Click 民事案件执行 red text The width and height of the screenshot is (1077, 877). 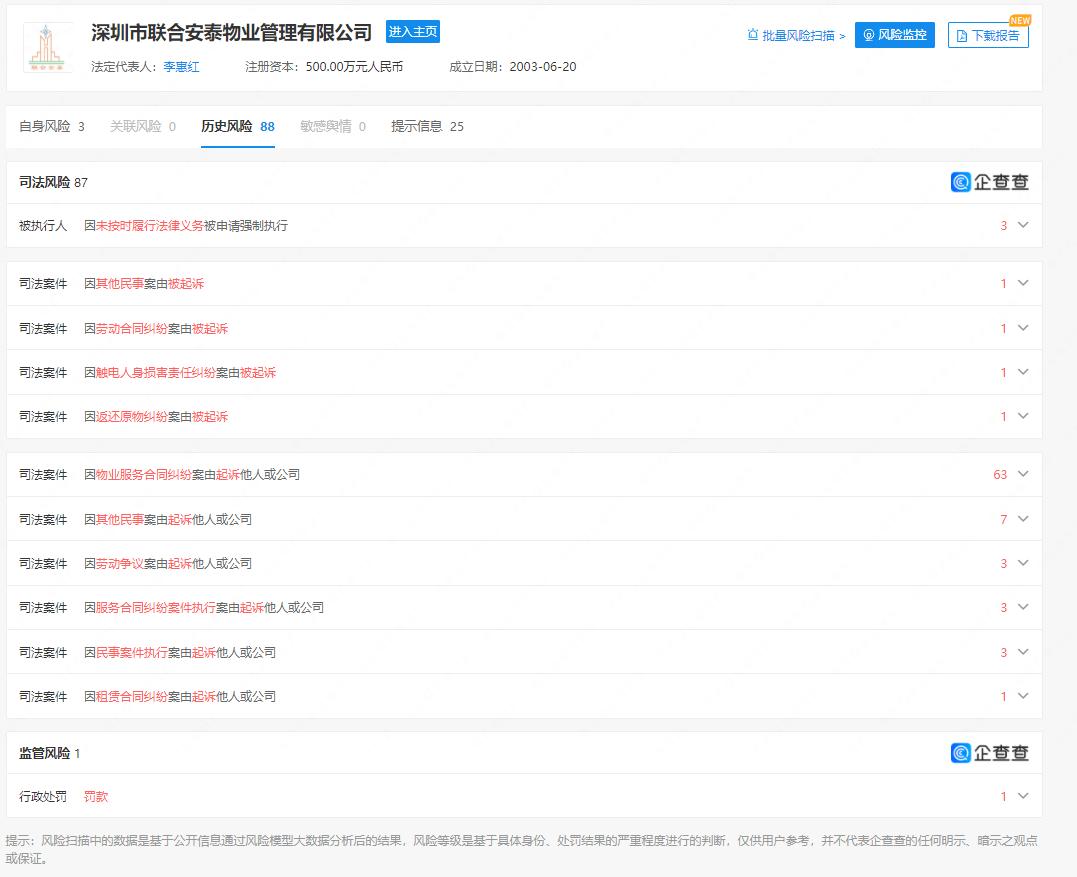(x=132, y=652)
